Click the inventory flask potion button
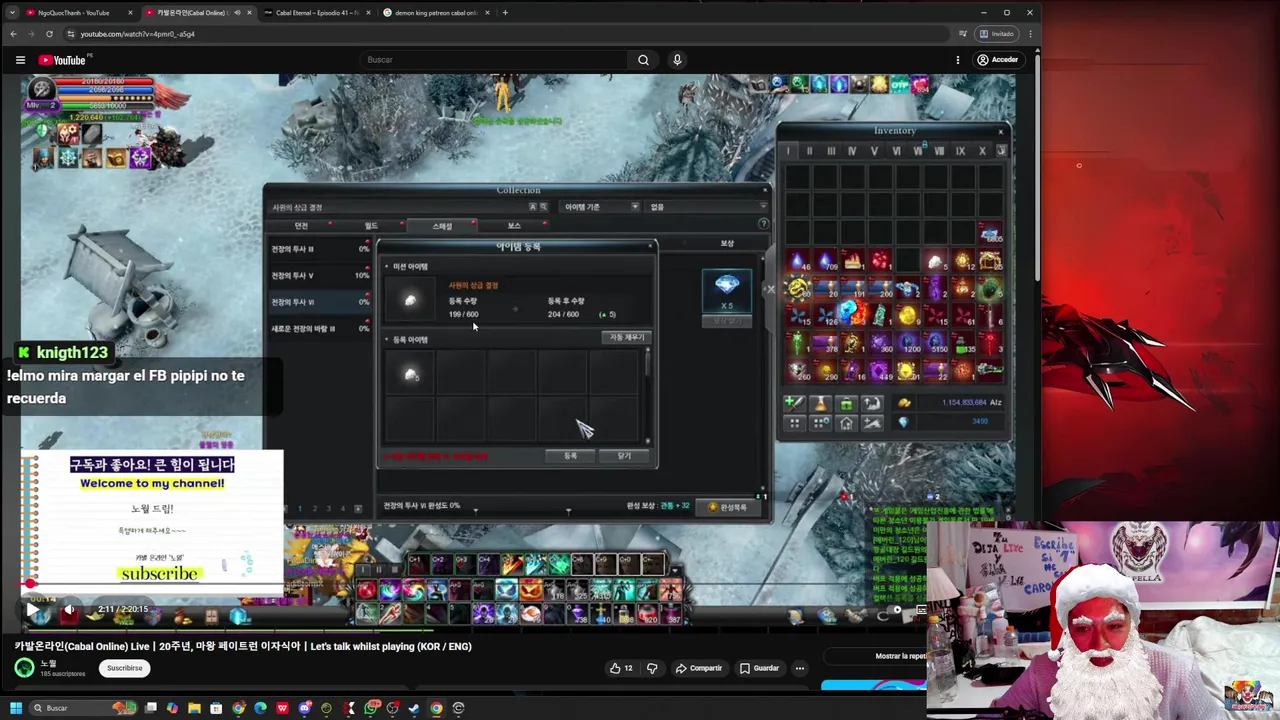1280x720 pixels. click(x=820, y=403)
